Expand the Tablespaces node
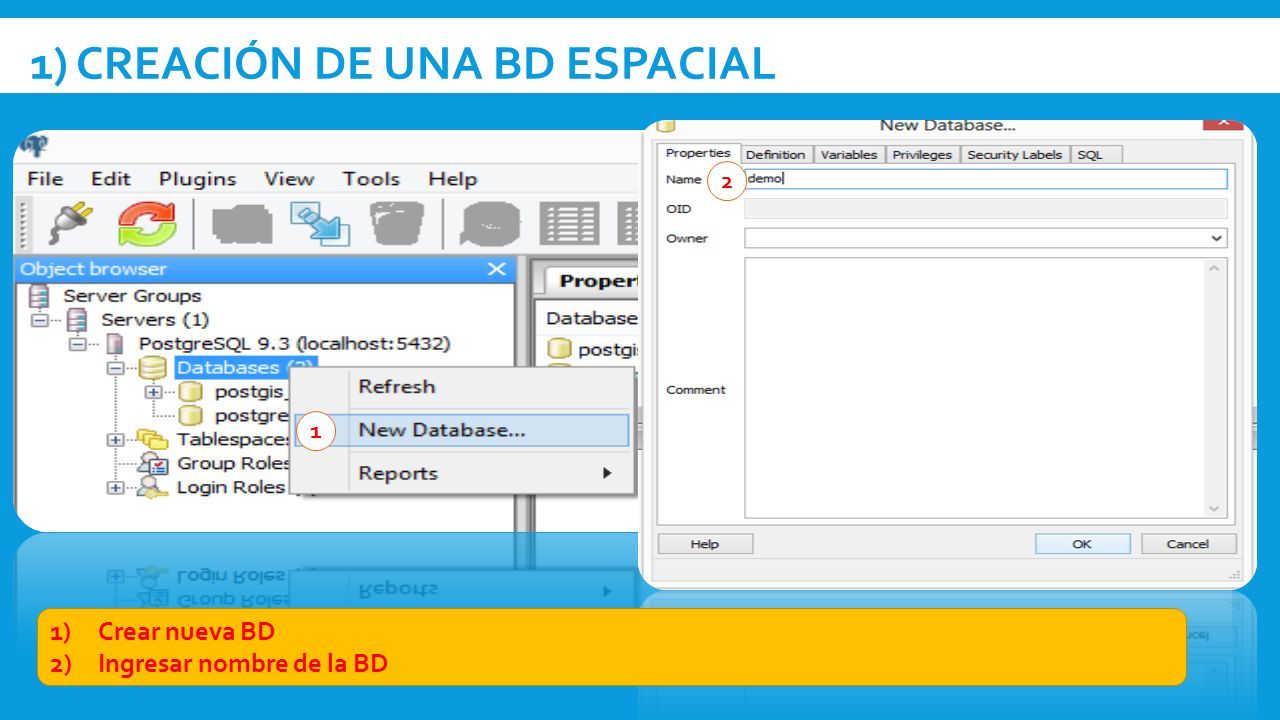This screenshot has height=720, width=1280. [x=116, y=440]
